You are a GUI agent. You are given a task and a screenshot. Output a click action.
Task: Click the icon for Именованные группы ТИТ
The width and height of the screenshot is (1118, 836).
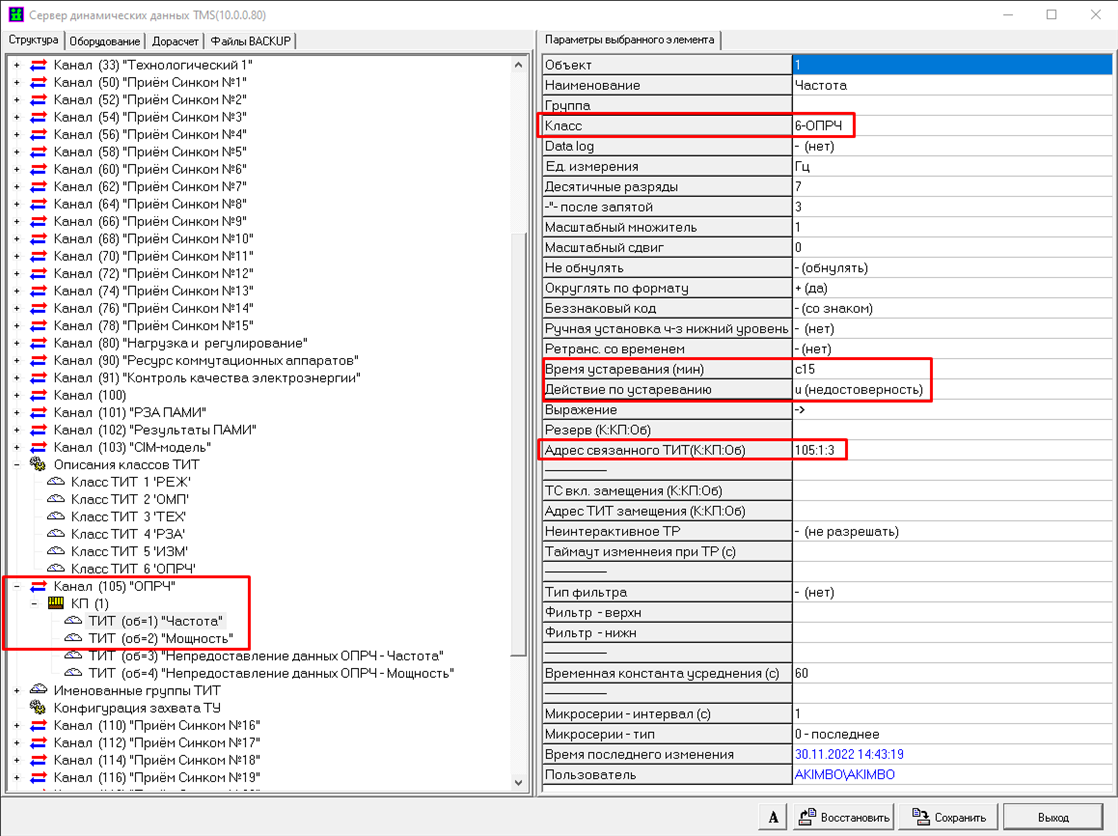[39, 691]
